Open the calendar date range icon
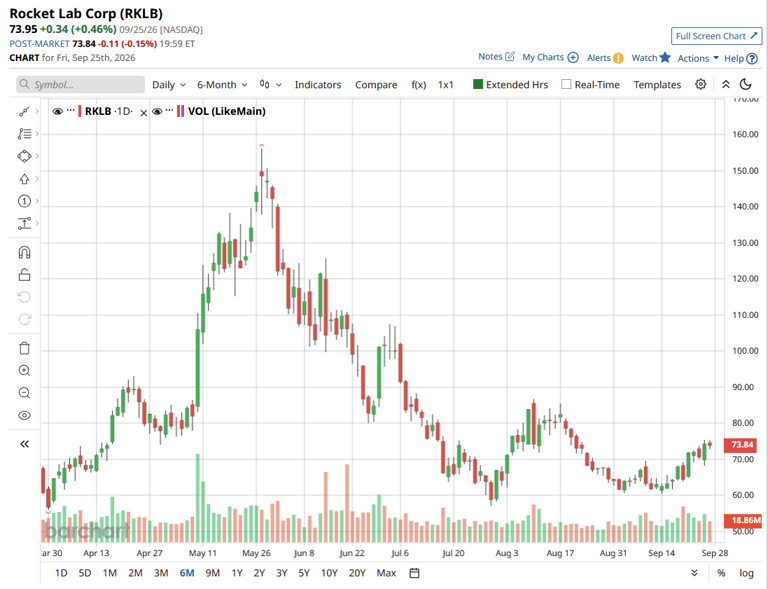768x589 pixels. [414, 573]
